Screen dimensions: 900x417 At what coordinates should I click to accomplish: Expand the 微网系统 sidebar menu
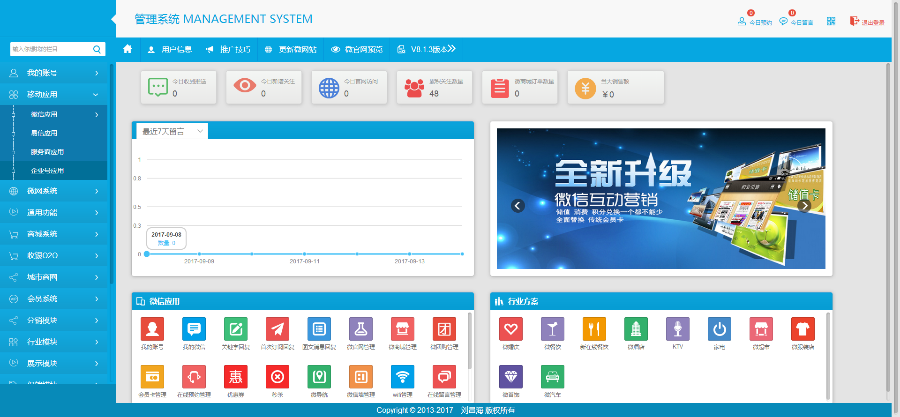(54, 191)
